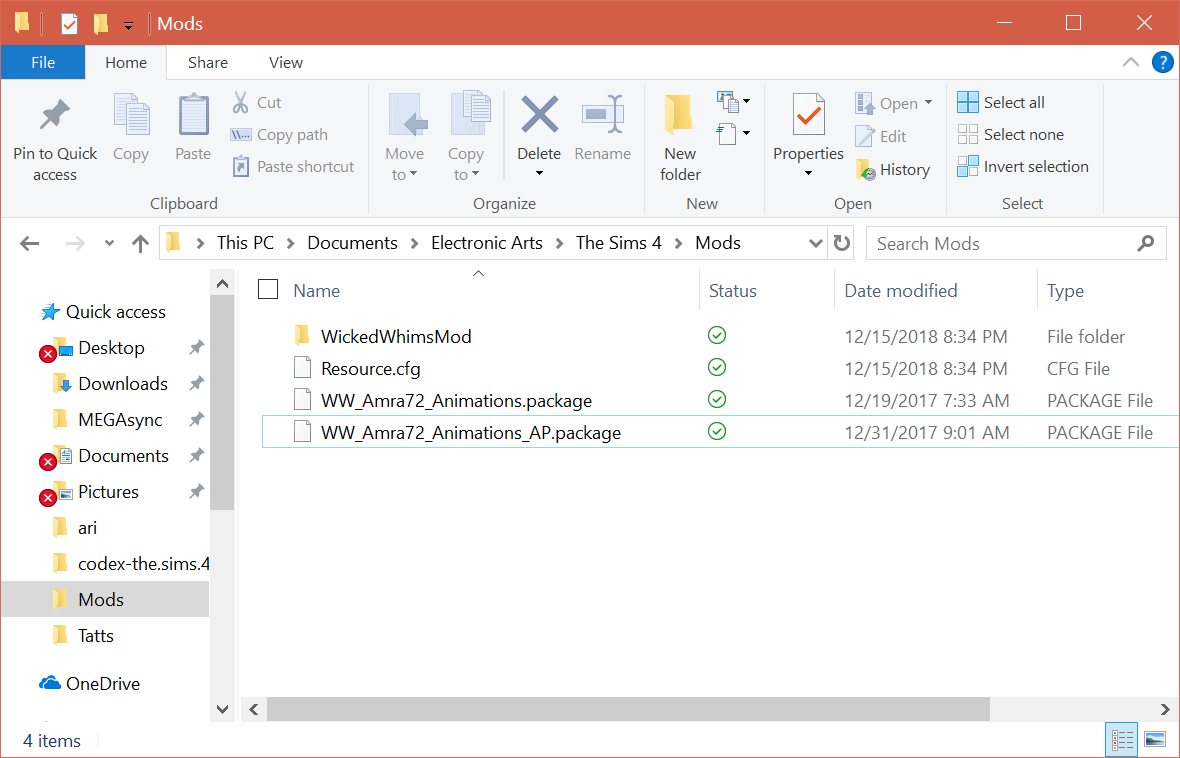This screenshot has width=1180, height=758.
Task: Toggle the select-all items checkbox
Action: coord(268,289)
